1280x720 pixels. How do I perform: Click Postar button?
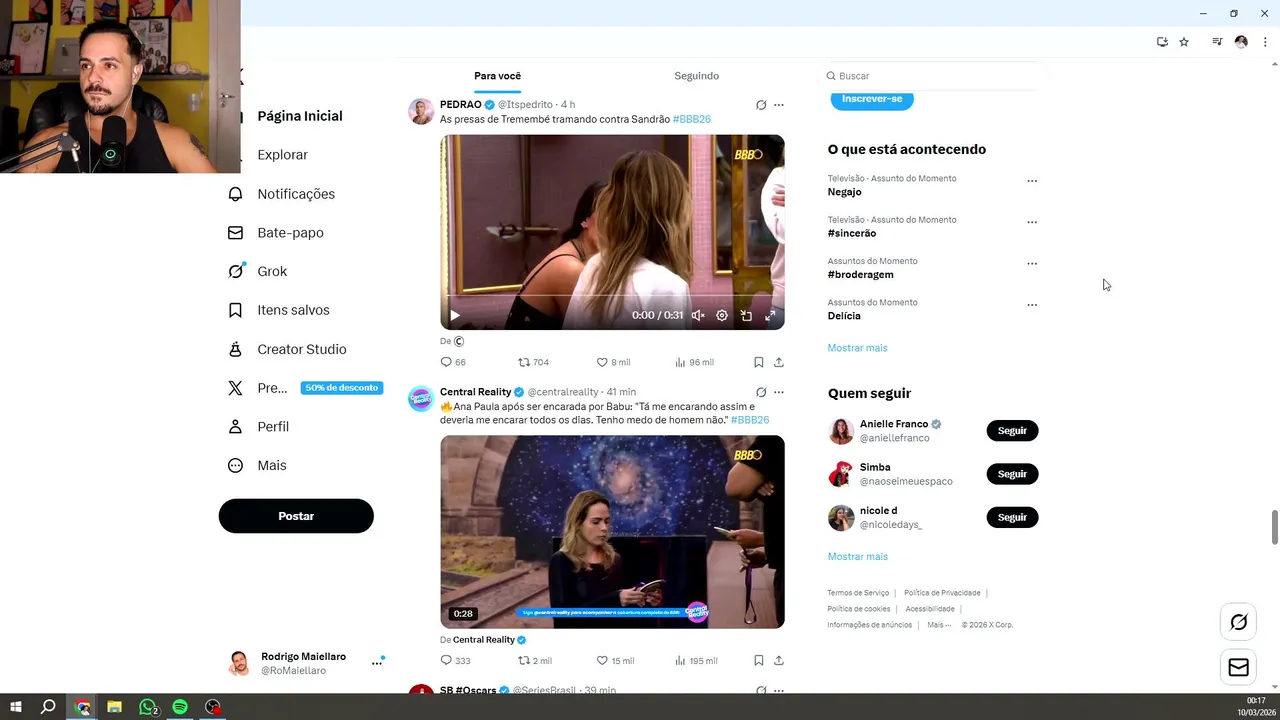[296, 516]
